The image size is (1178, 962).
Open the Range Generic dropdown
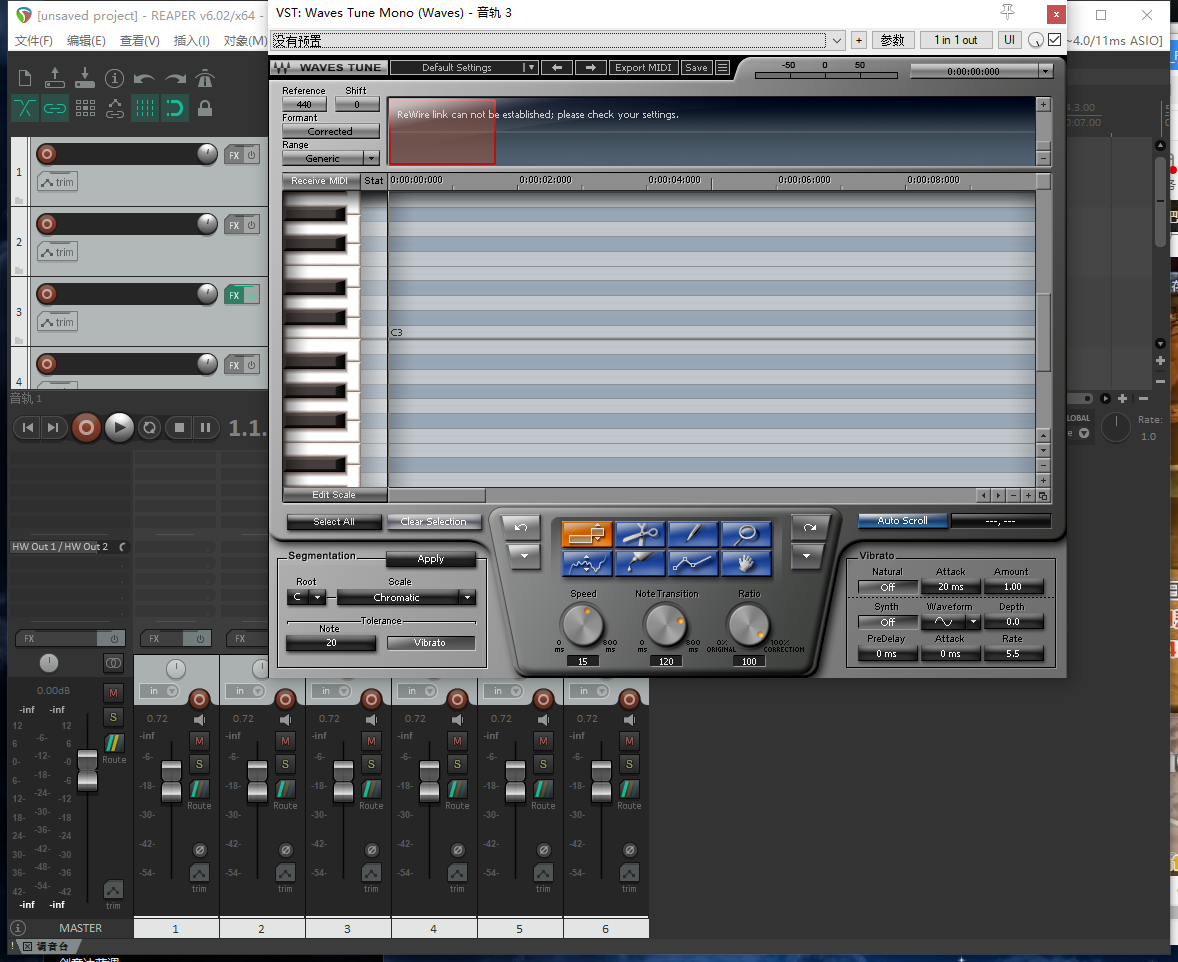pos(371,159)
